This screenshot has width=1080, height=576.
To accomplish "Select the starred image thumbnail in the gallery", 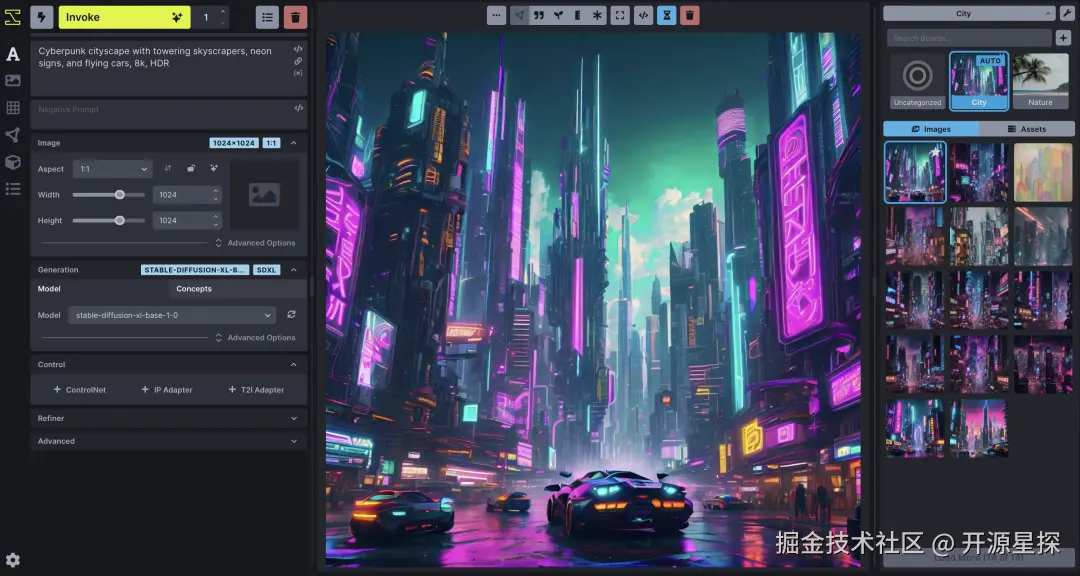I will click(x=914, y=172).
